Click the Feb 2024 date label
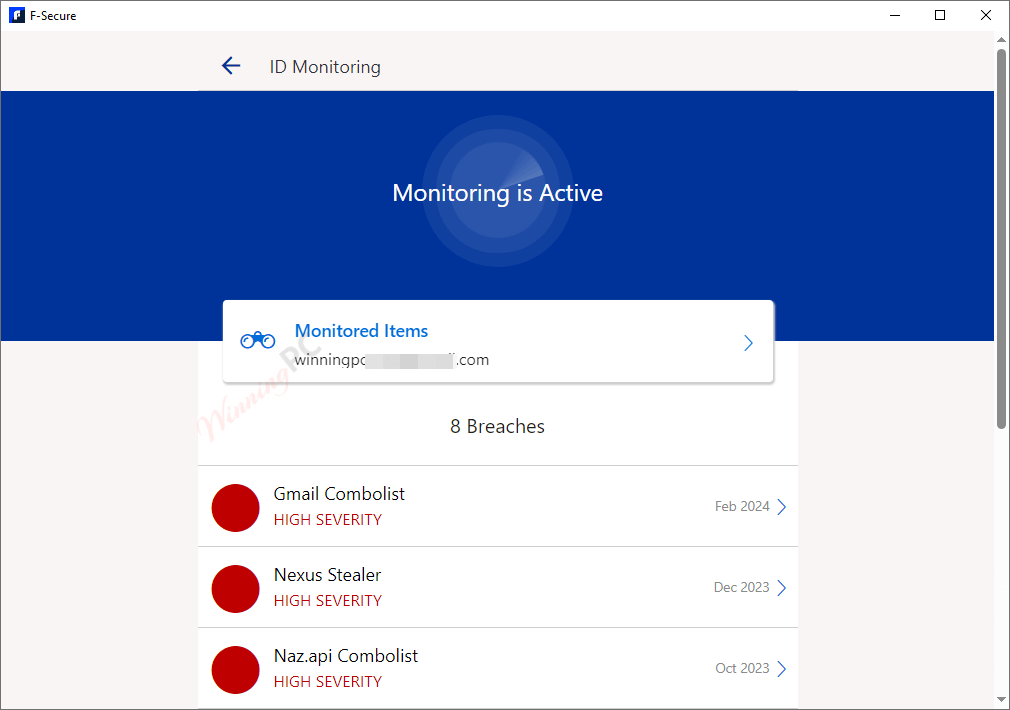The height and width of the screenshot is (710, 1010). [742, 506]
